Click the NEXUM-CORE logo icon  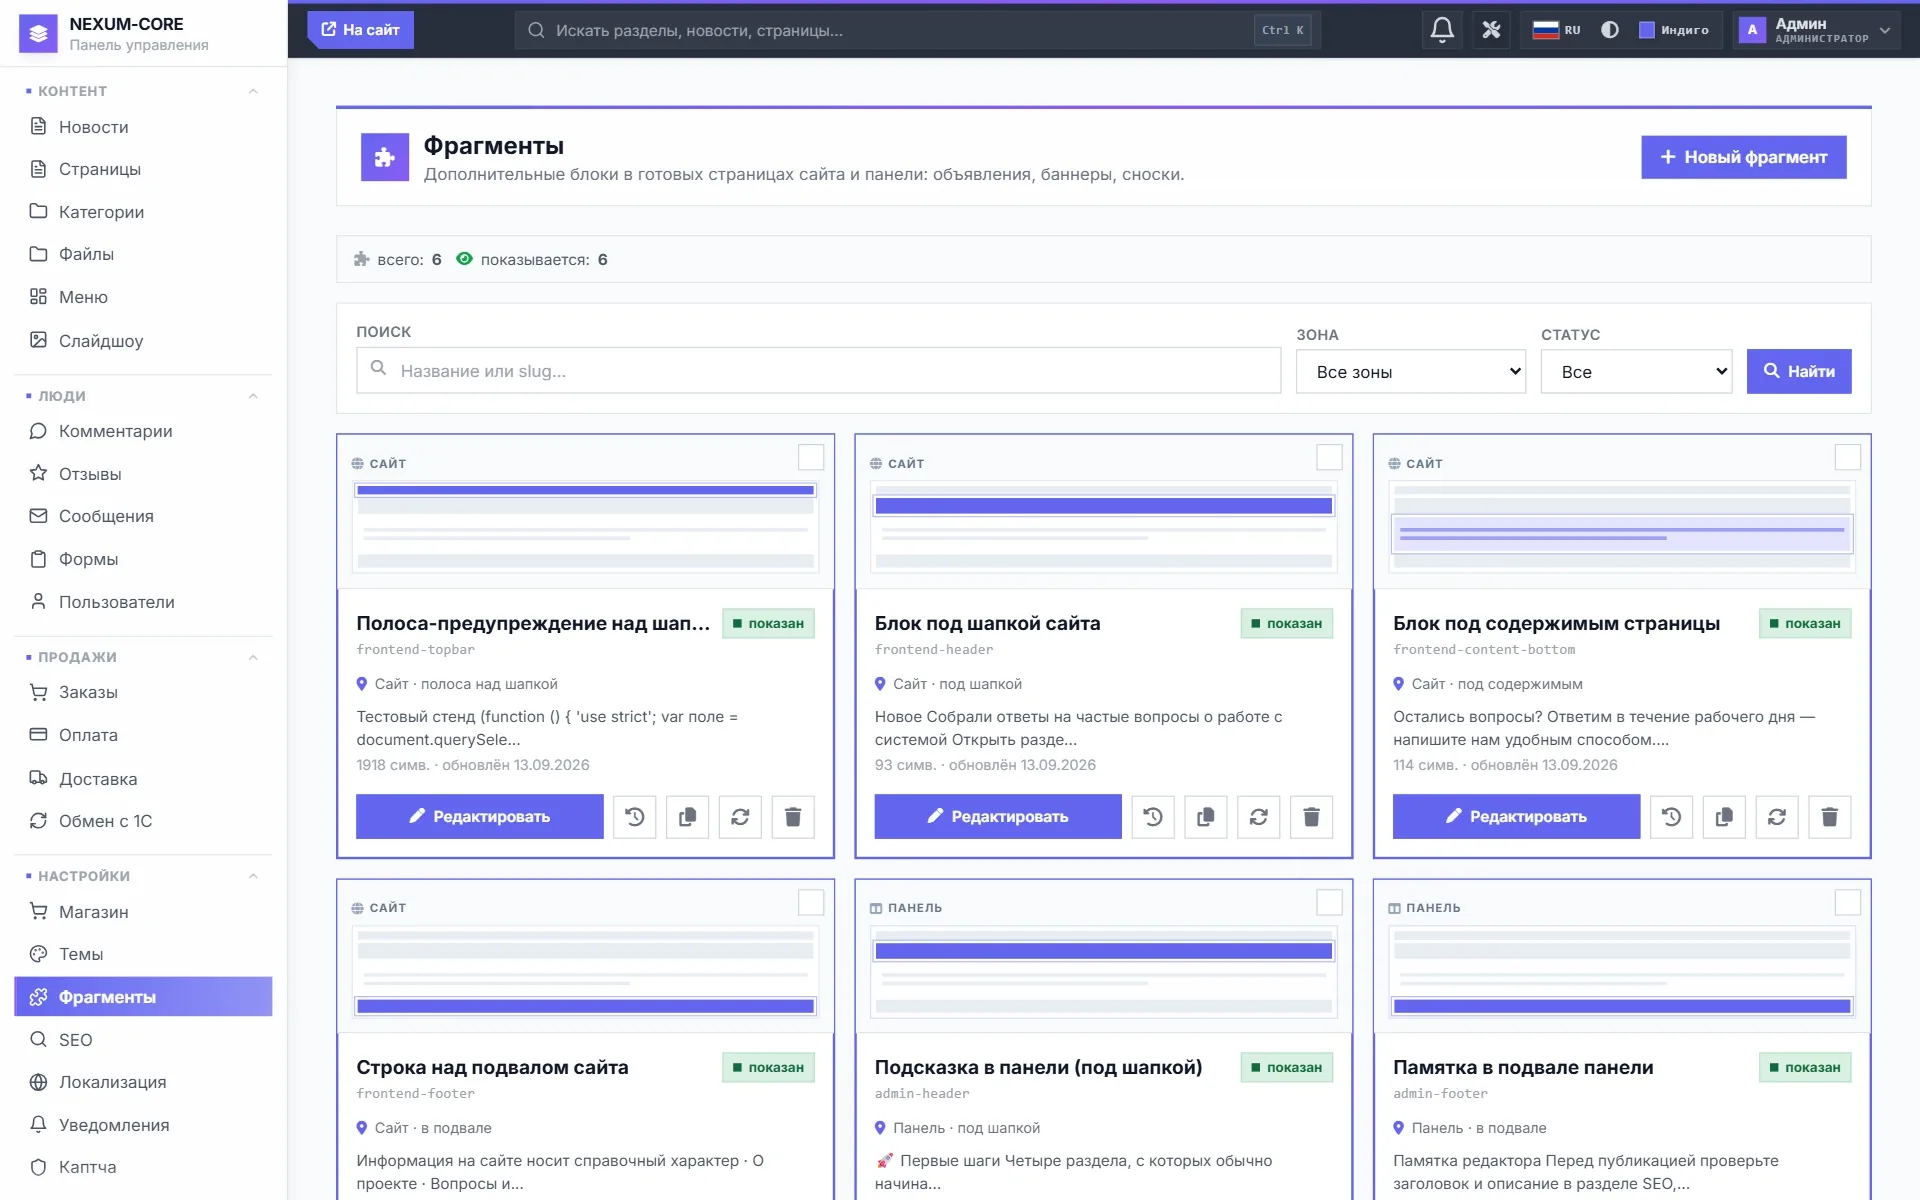click(x=38, y=34)
